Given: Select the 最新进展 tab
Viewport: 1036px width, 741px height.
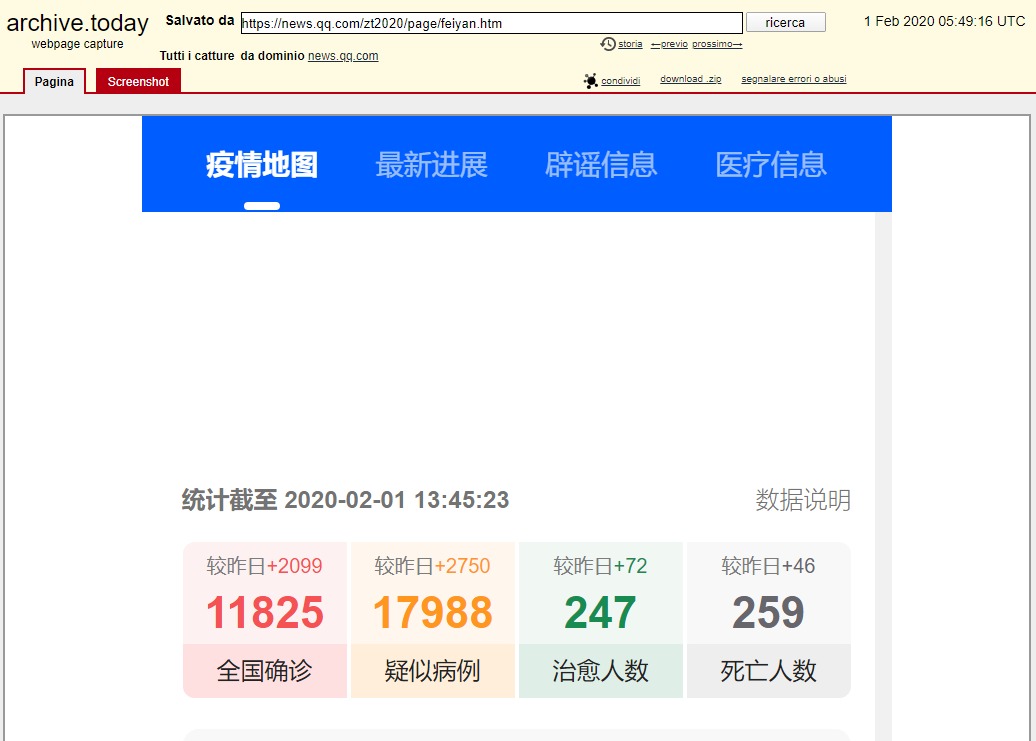Looking at the screenshot, I should click(431, 164).
